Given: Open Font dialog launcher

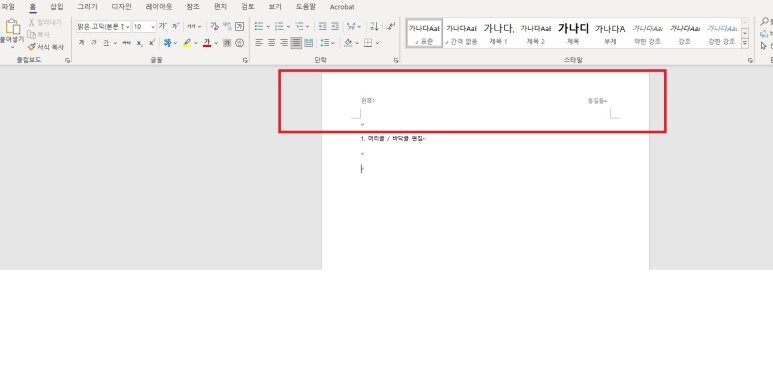Looking at the screenshot, I should (245, 61).
